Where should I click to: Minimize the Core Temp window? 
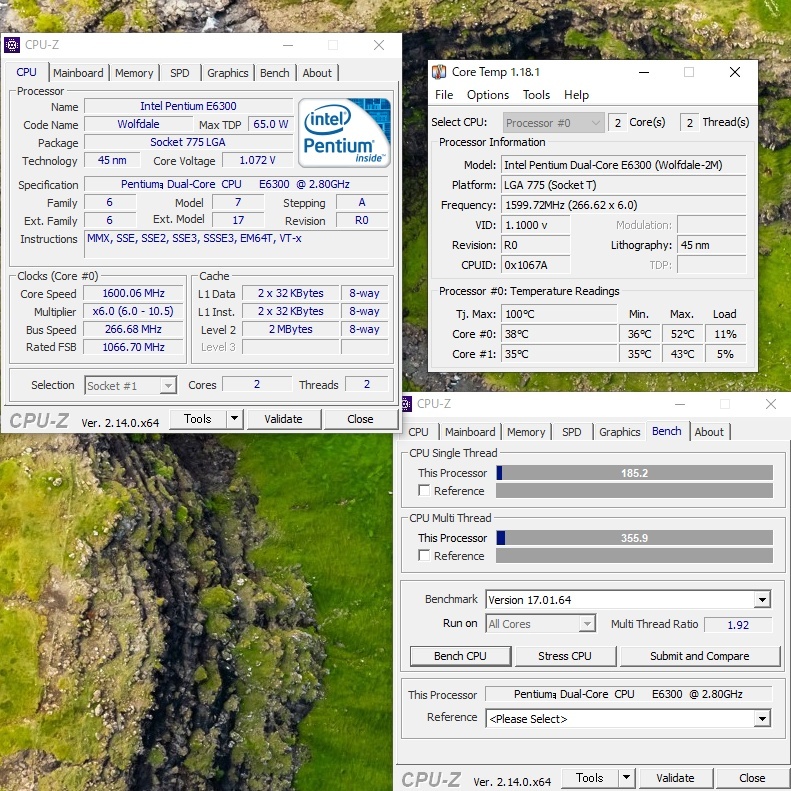coord(644,72)
